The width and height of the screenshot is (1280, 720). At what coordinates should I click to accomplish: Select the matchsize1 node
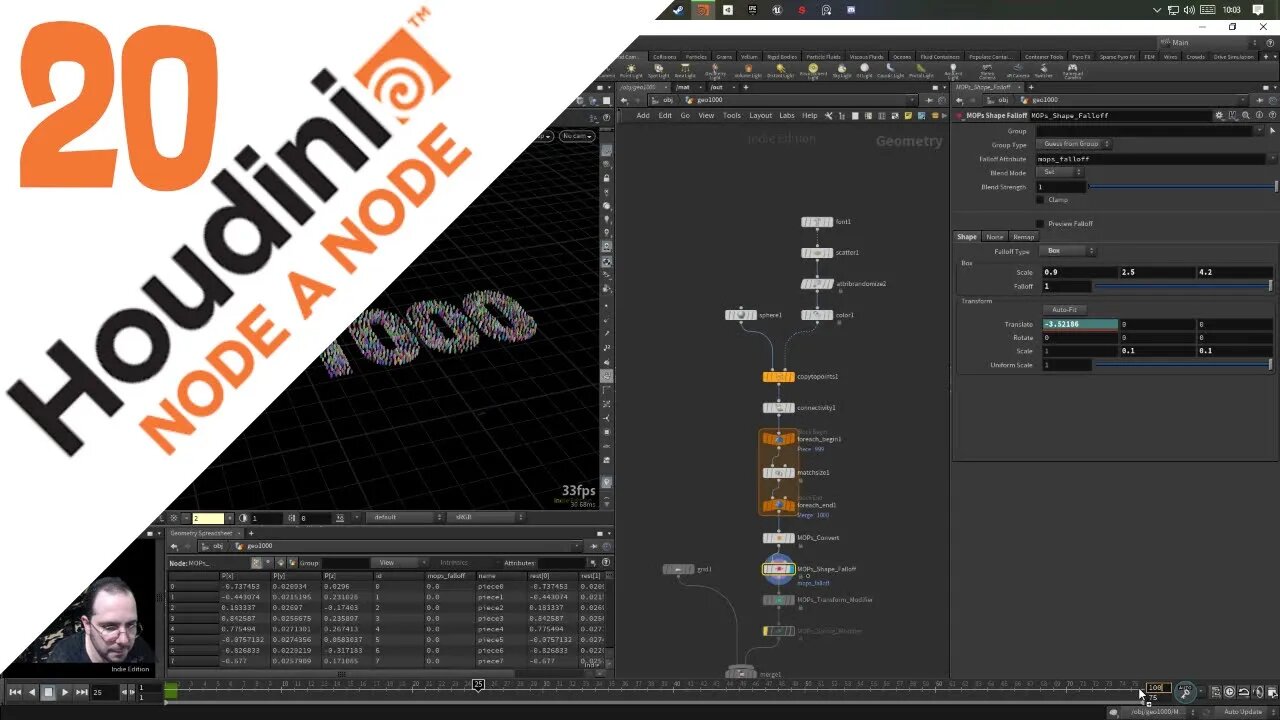click(779, 473)
